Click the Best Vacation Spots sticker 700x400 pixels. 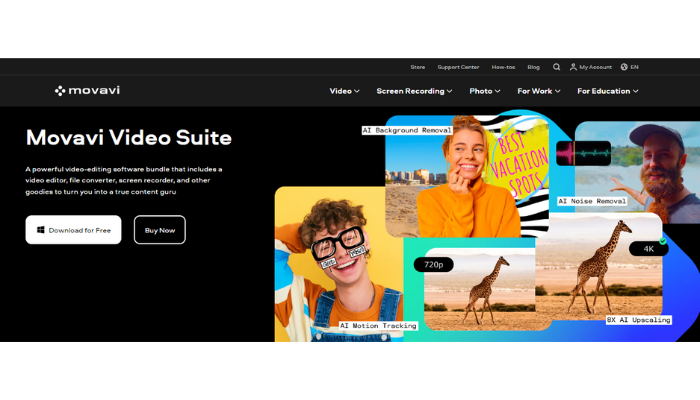[x=518, y=165]
